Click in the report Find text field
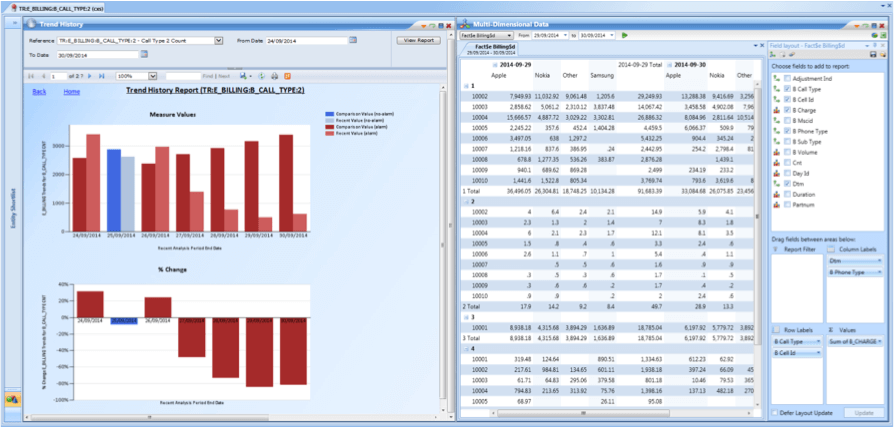 point(183,76)
